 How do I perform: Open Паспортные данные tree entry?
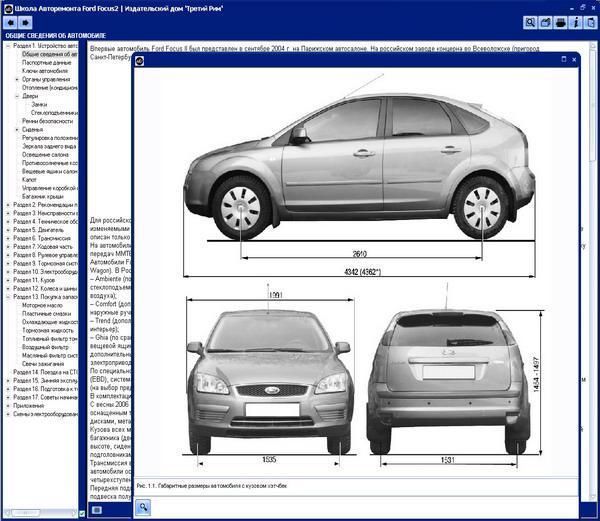pos(46,62)
